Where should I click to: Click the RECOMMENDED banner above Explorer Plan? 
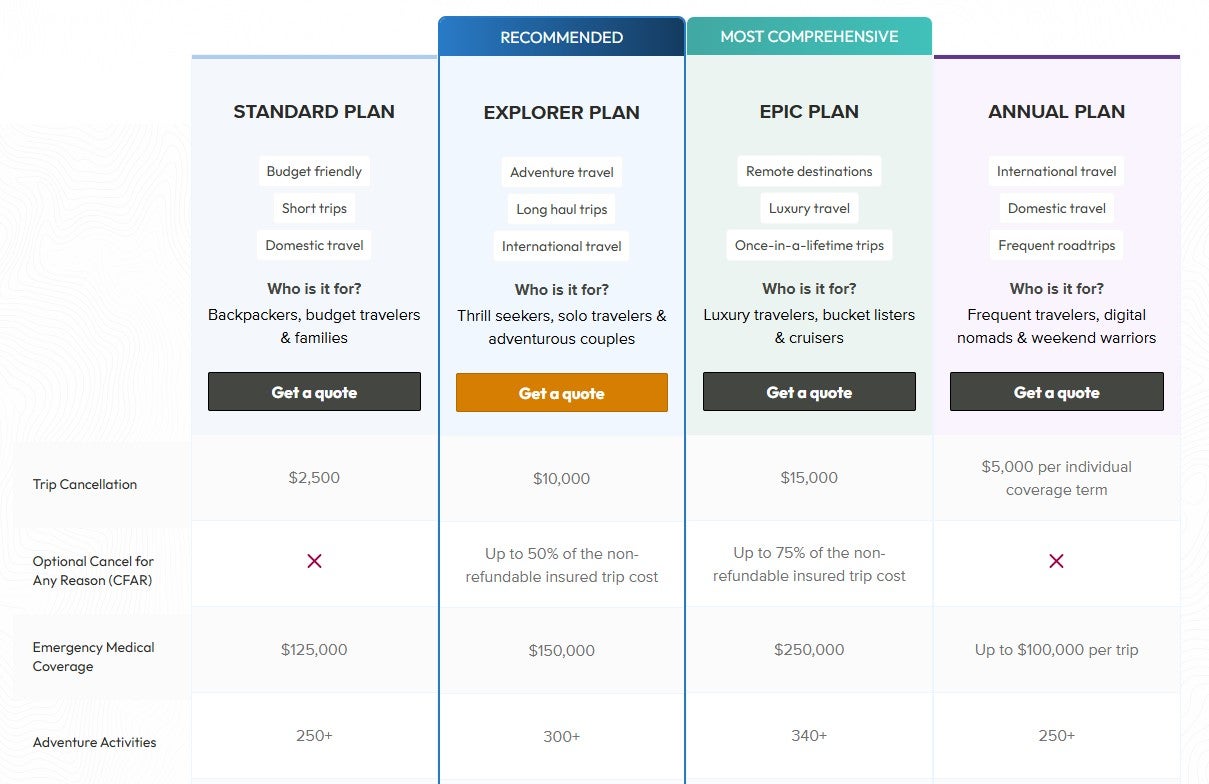(x=561, y=36)
